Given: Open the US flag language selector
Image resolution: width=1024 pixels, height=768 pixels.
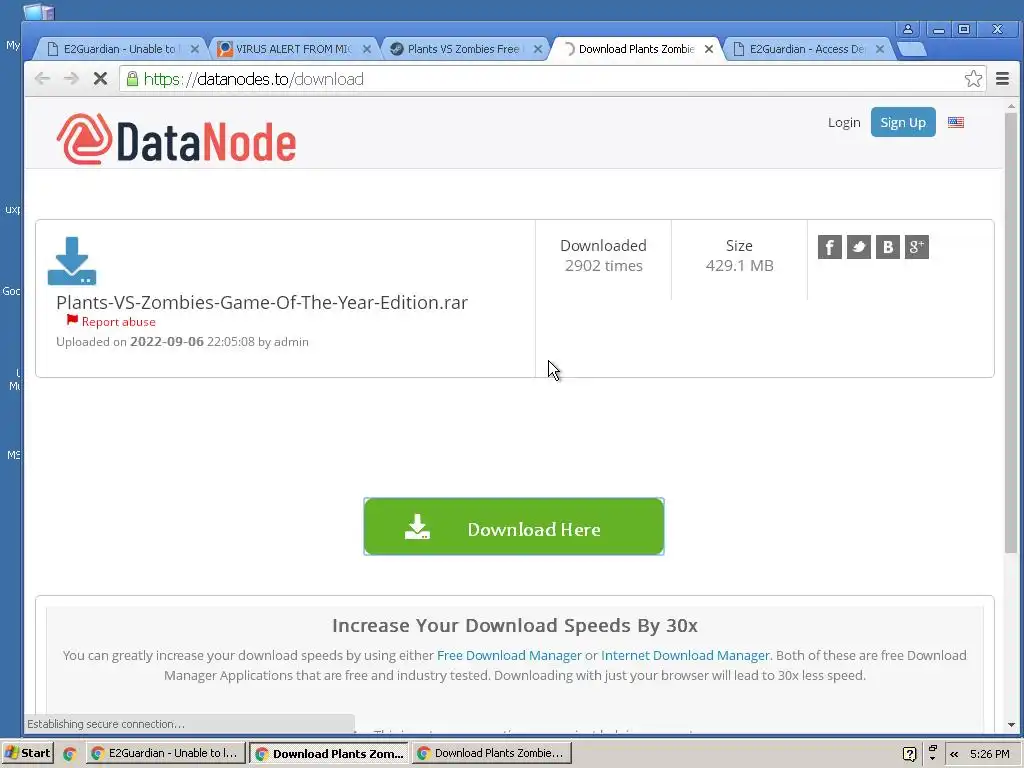Looking at the screenshot, I should [x=956, y=122].
